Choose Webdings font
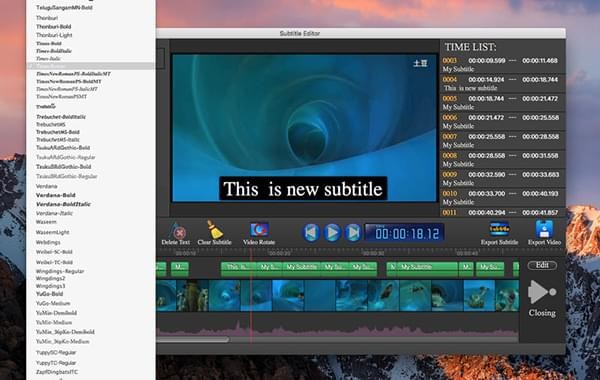Image resolution: width=600 pixels, height=380 pixels. pyautogui.click(x=48, y=242)
